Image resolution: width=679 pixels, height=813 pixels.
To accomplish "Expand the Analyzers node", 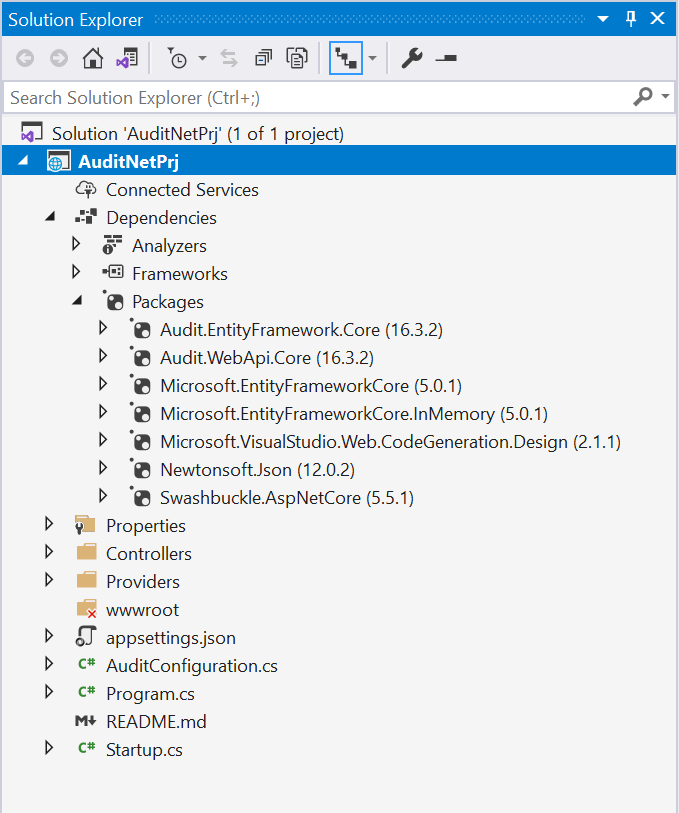I will pos(76,244).
